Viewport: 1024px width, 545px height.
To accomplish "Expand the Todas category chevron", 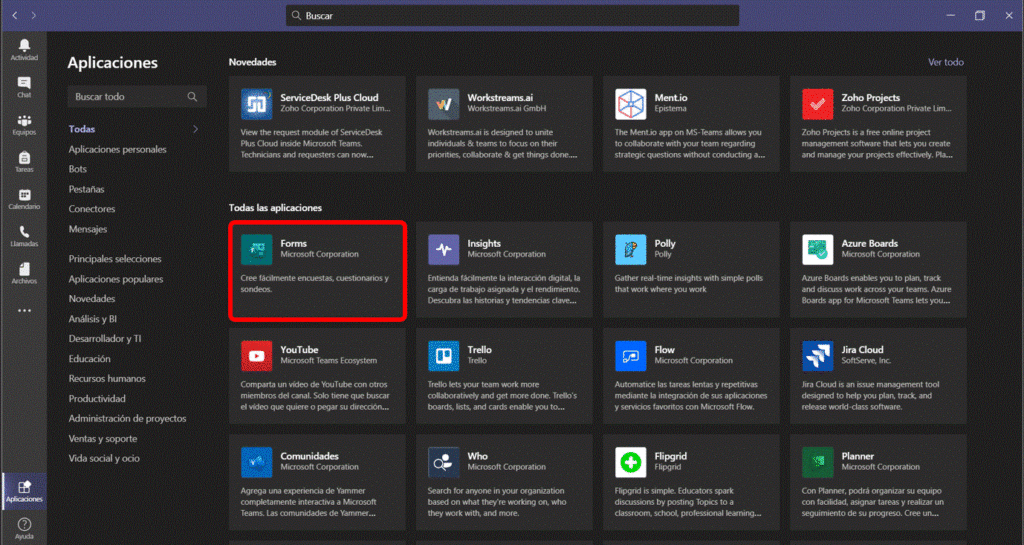I will tap(195, 129).
